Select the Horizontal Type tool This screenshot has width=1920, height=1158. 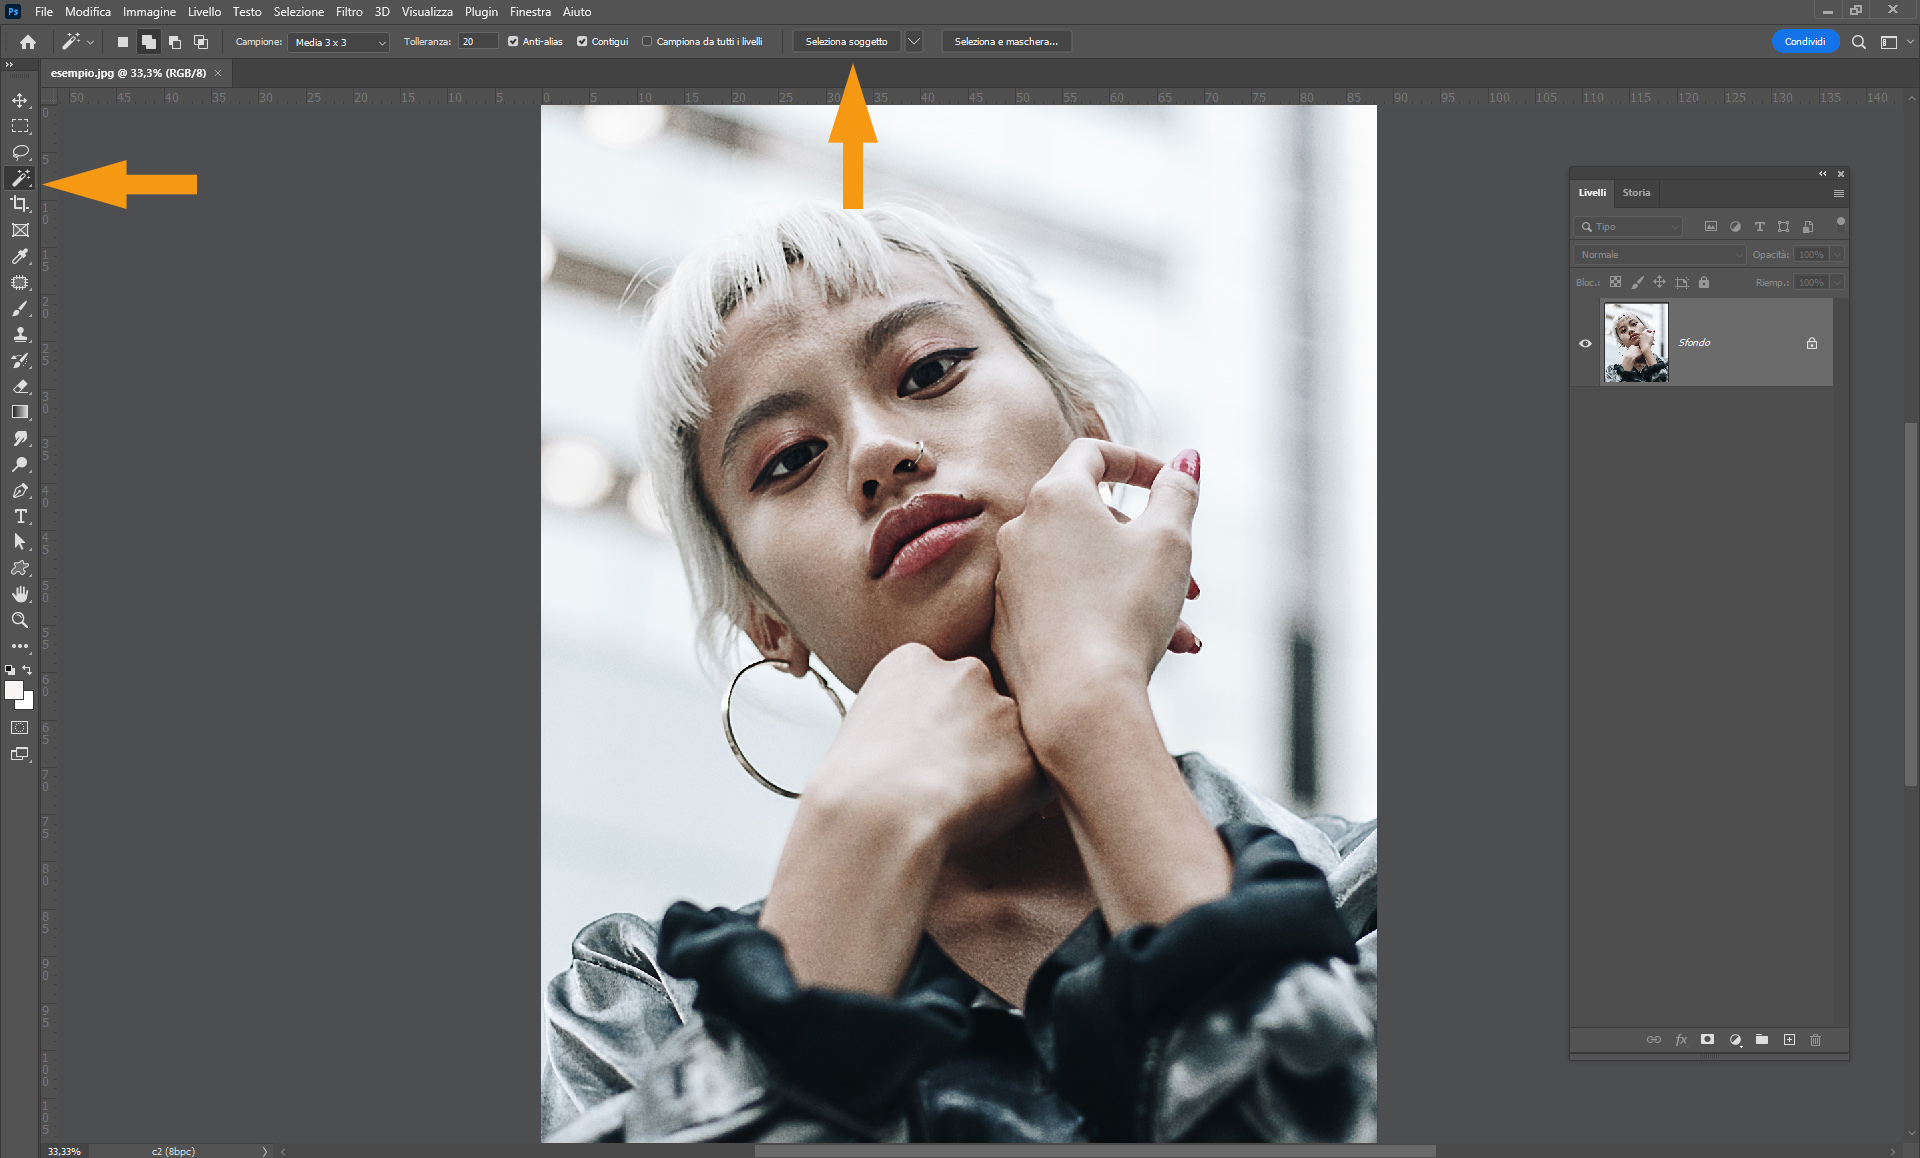click(20, 516)
